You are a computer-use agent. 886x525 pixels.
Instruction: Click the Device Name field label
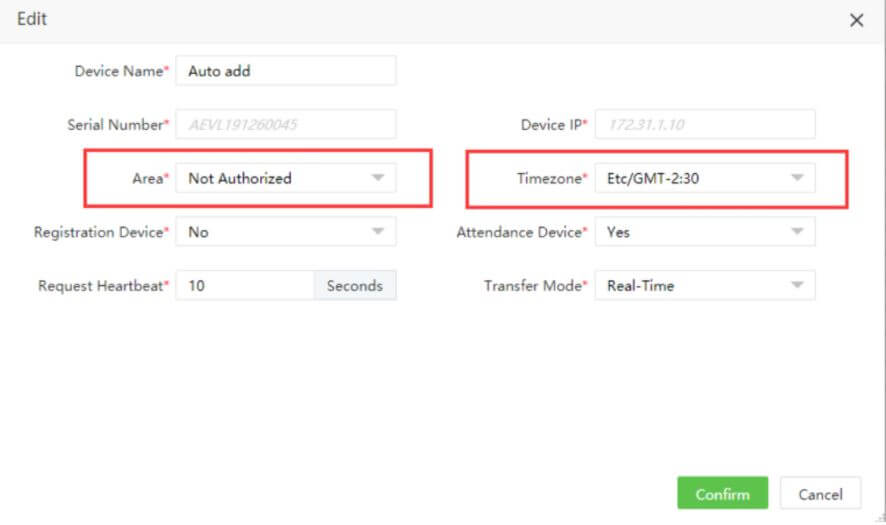pyautogui.click(x=118, y=71)
